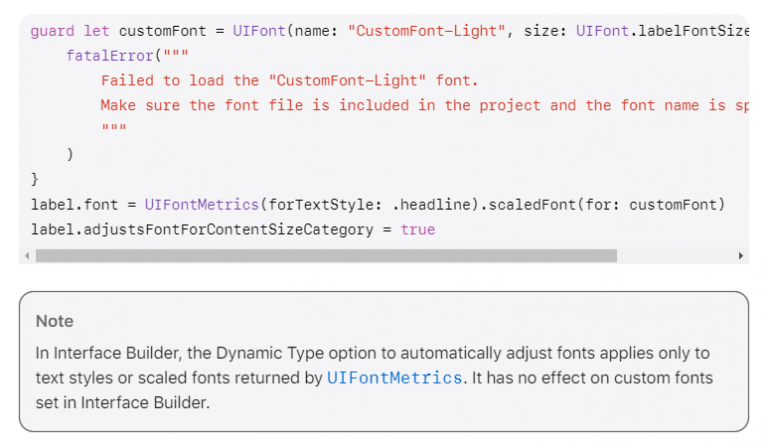Click the Note heading
768x448 pixels.
(55, 321)
